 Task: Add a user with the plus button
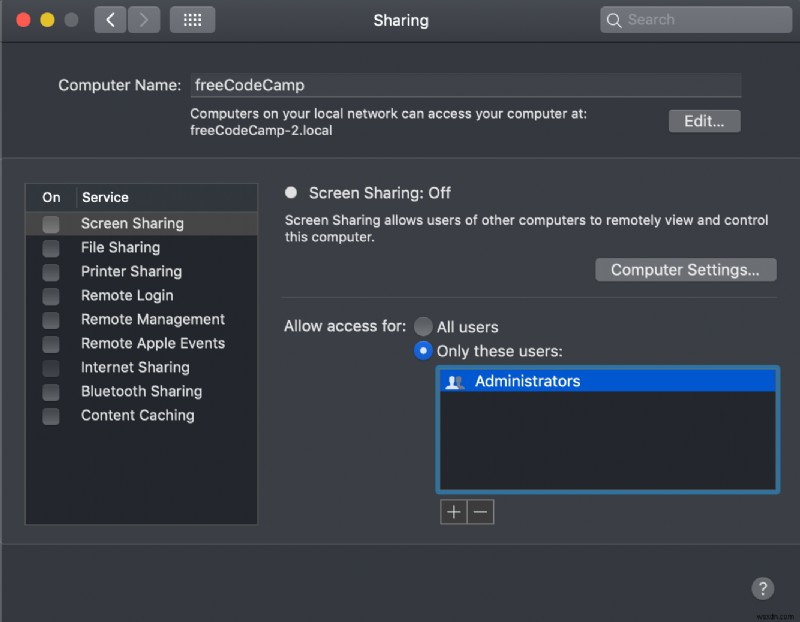point(453,511)
